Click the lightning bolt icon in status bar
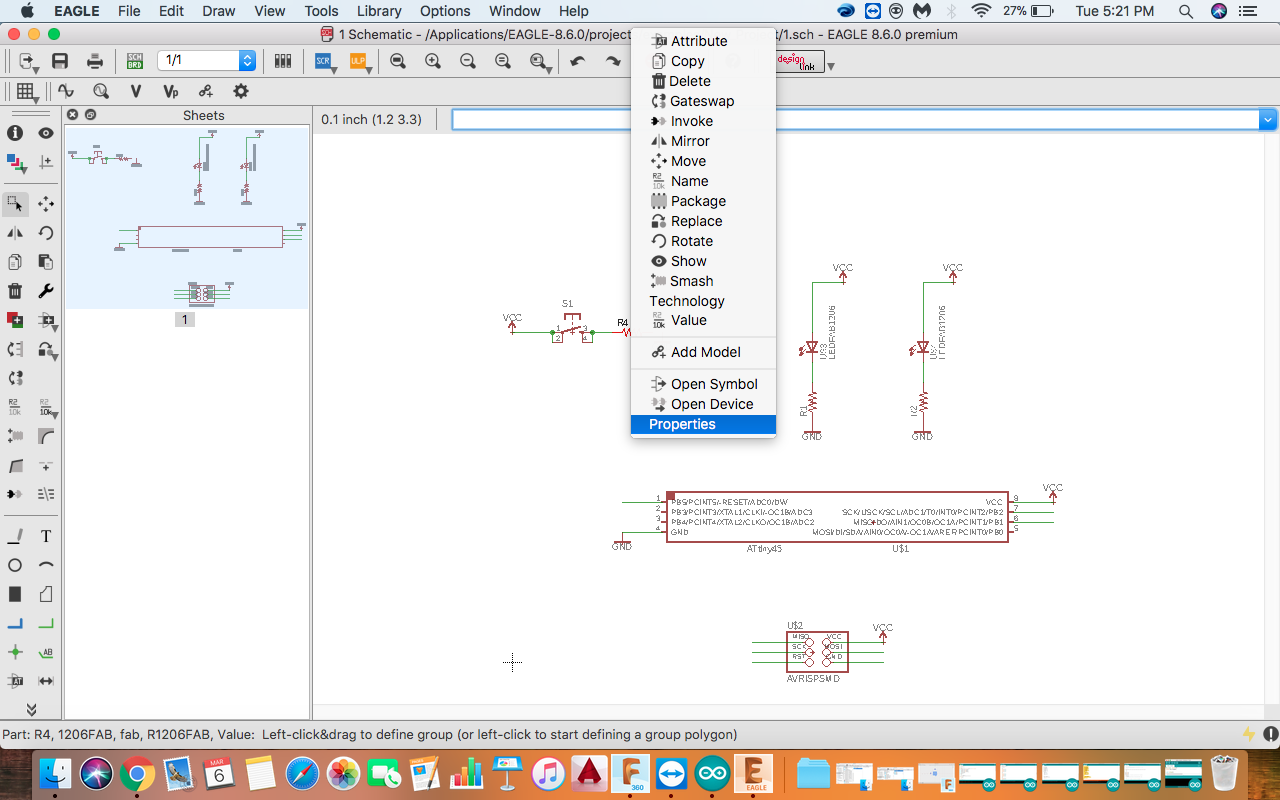 pos(1249,734)
